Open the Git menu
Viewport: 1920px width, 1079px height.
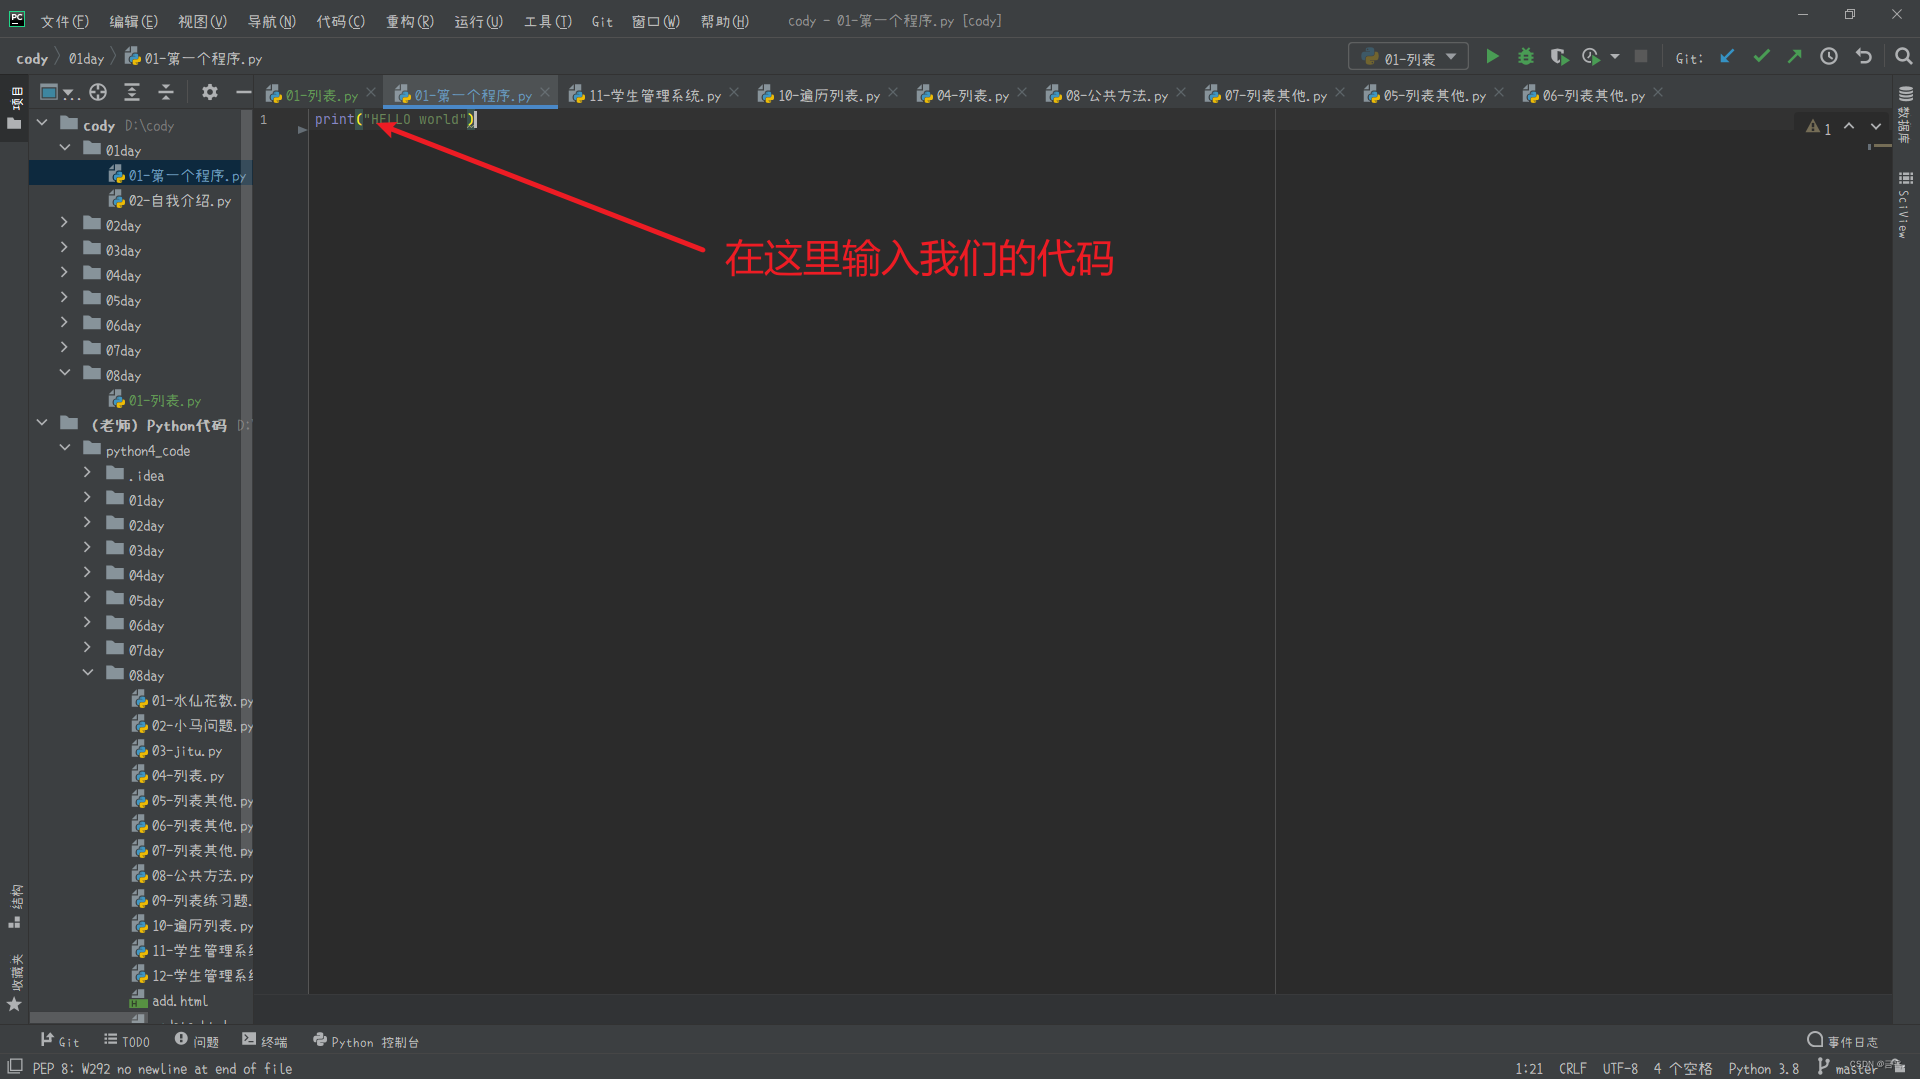coord(602,21)
